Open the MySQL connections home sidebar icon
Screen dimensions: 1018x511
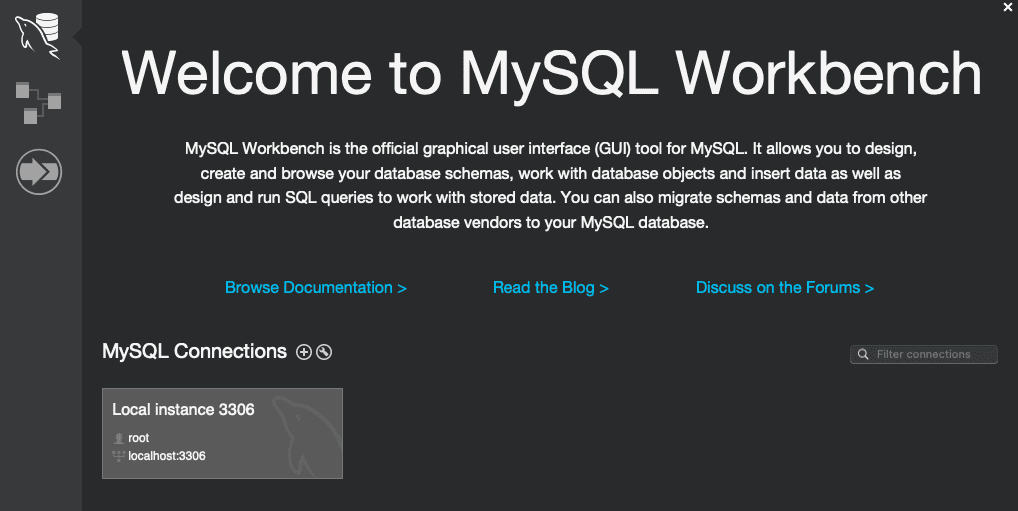tap(38, 36)
